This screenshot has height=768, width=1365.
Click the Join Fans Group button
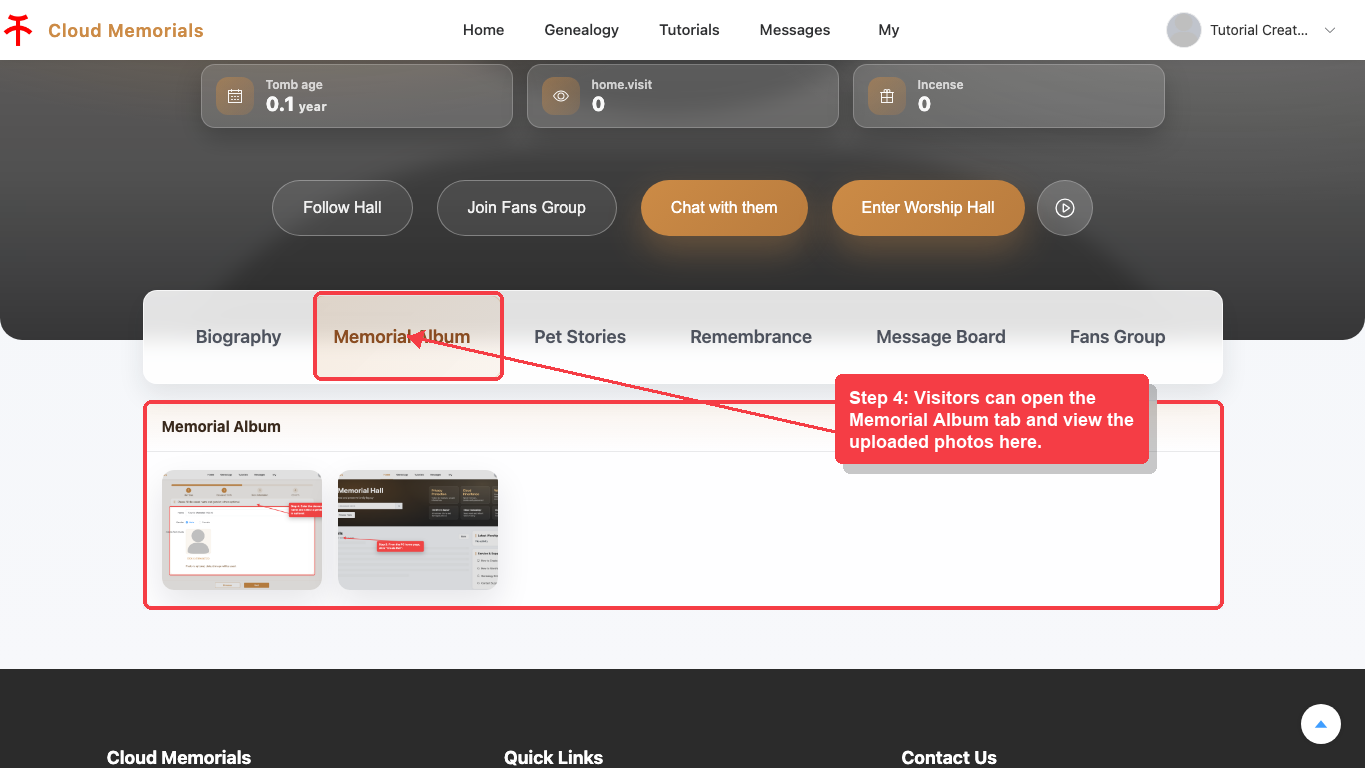(526, 208)
